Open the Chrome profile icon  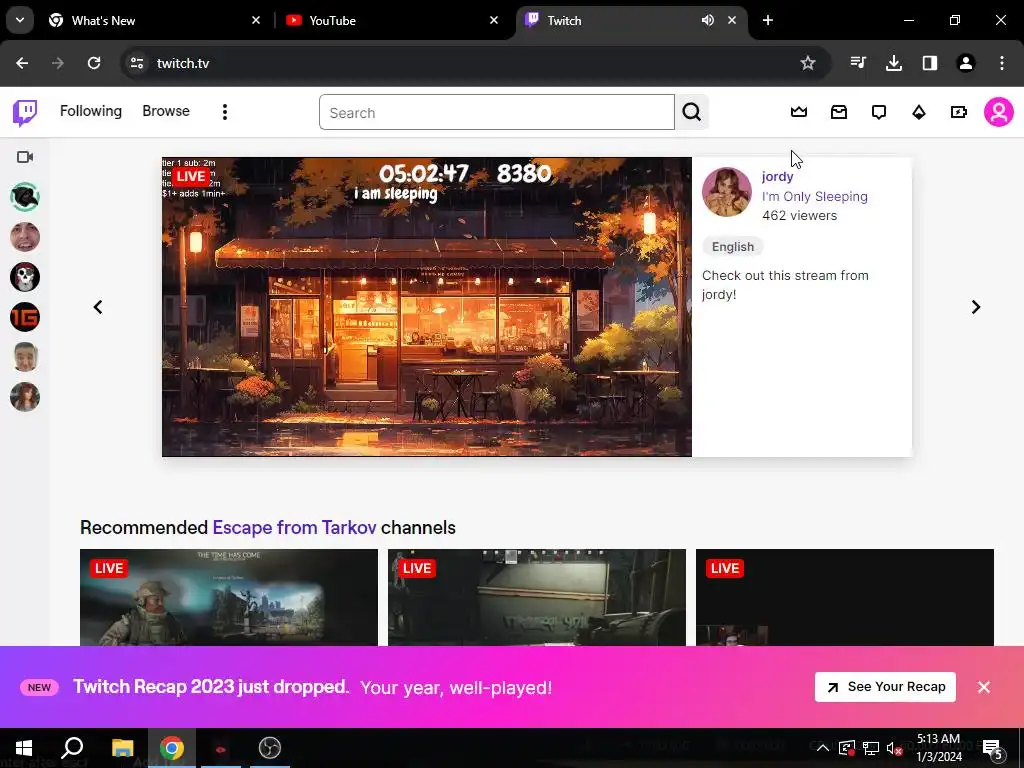point(966,63)
